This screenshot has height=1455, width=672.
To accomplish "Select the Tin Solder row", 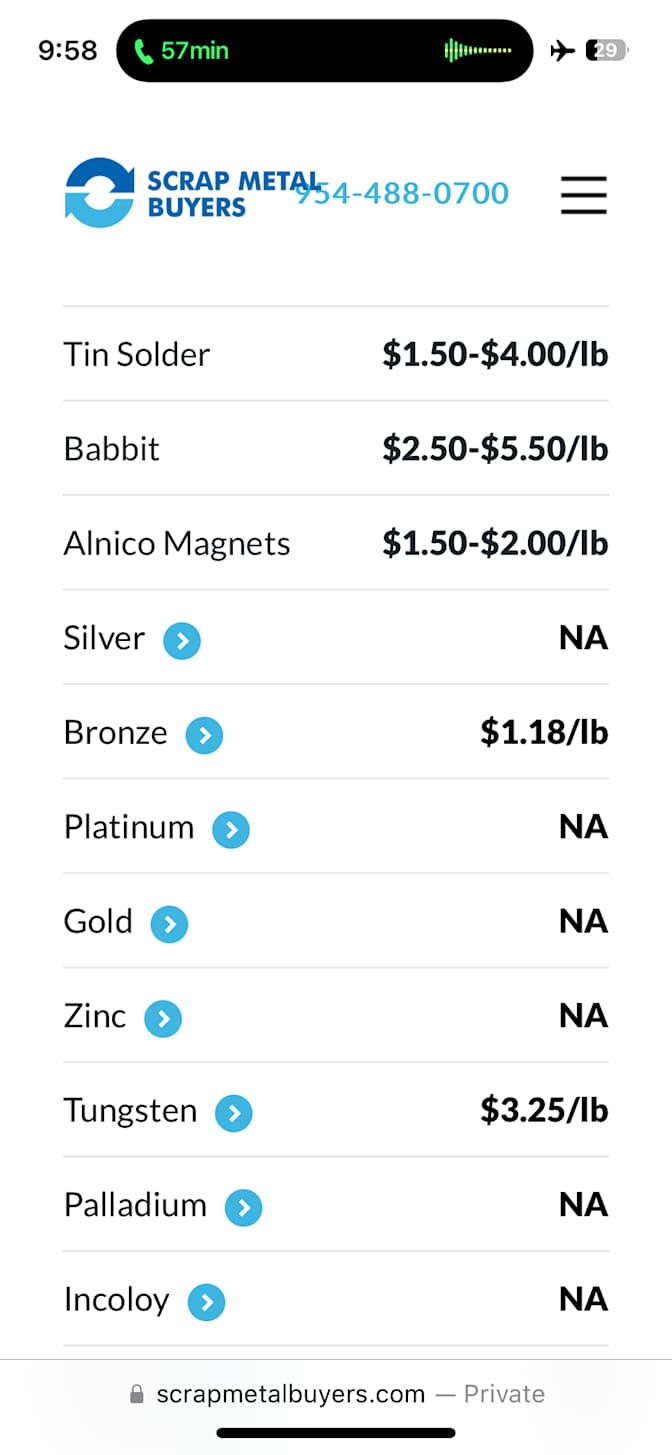I will click(x=336, y=354).
